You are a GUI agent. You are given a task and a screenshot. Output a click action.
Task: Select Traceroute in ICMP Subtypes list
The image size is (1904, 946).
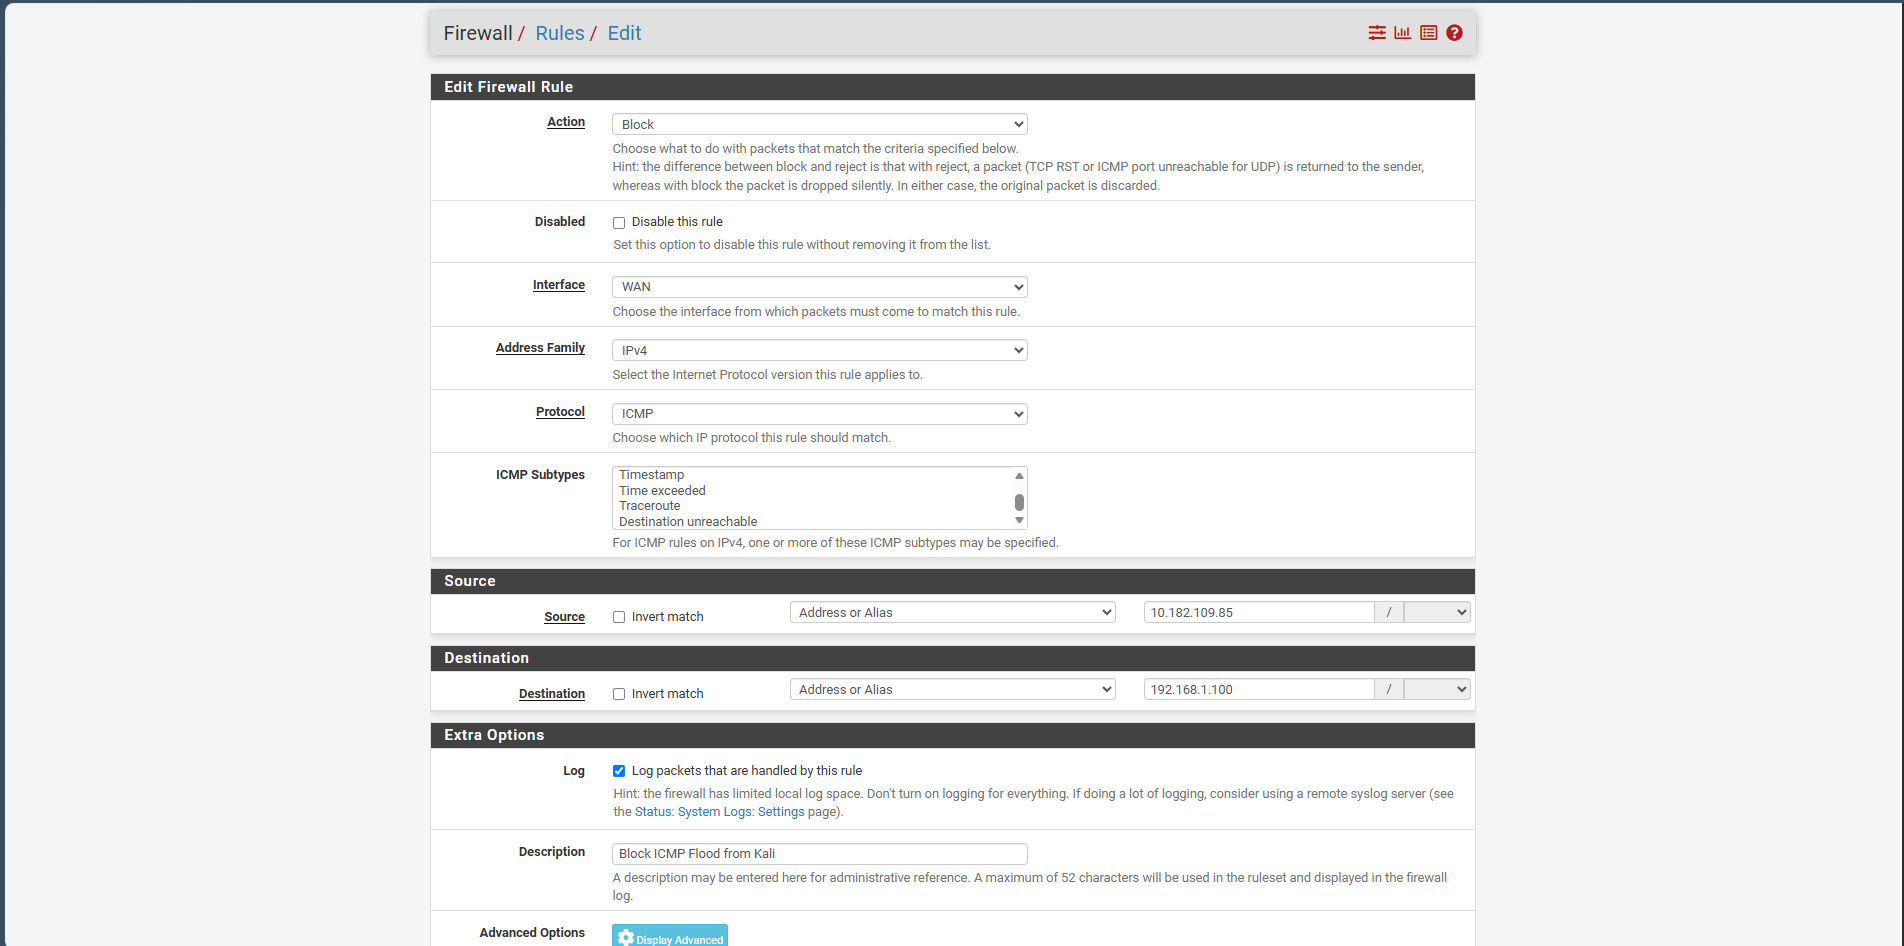649,506
